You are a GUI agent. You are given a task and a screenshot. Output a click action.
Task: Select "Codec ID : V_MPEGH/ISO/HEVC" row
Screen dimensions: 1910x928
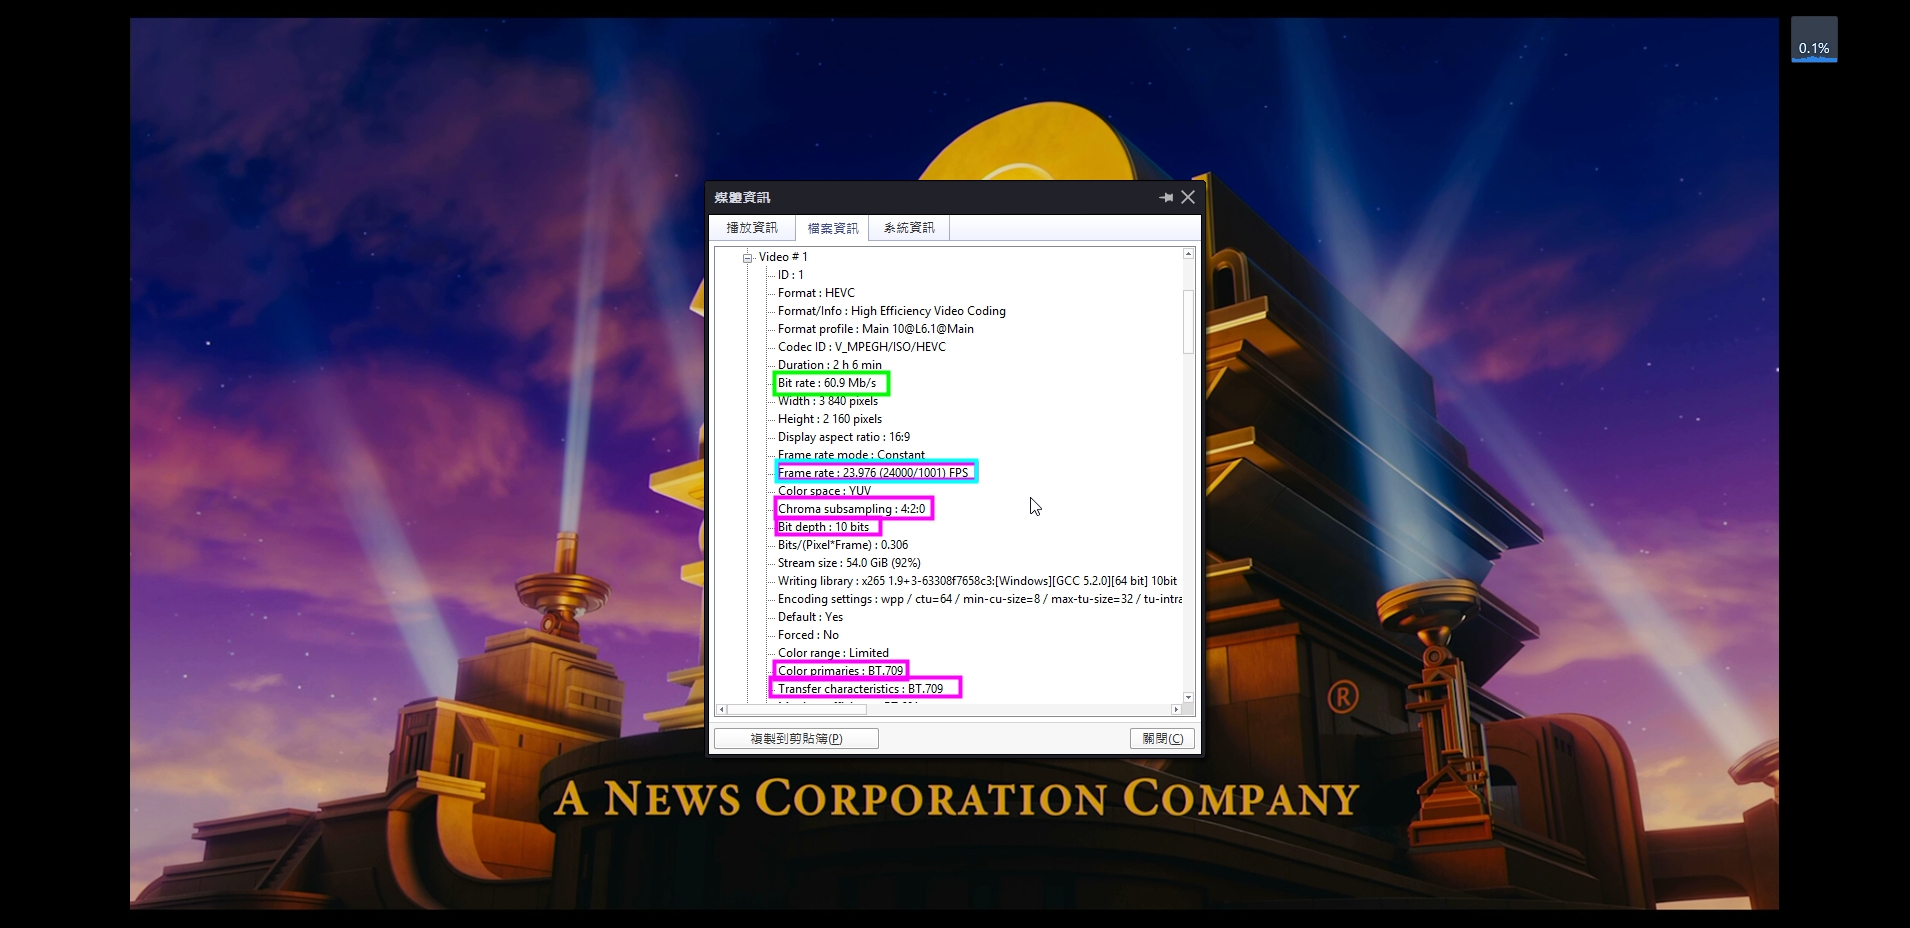pos(862,347)
